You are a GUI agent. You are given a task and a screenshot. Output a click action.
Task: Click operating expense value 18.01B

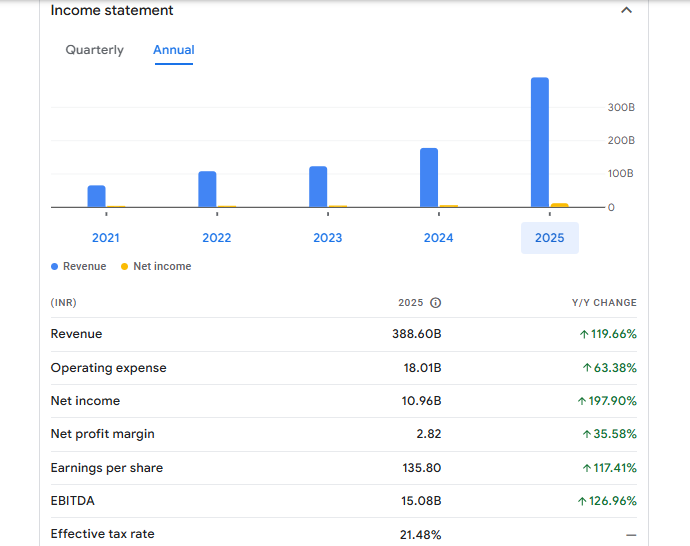(x=422, y=368)
